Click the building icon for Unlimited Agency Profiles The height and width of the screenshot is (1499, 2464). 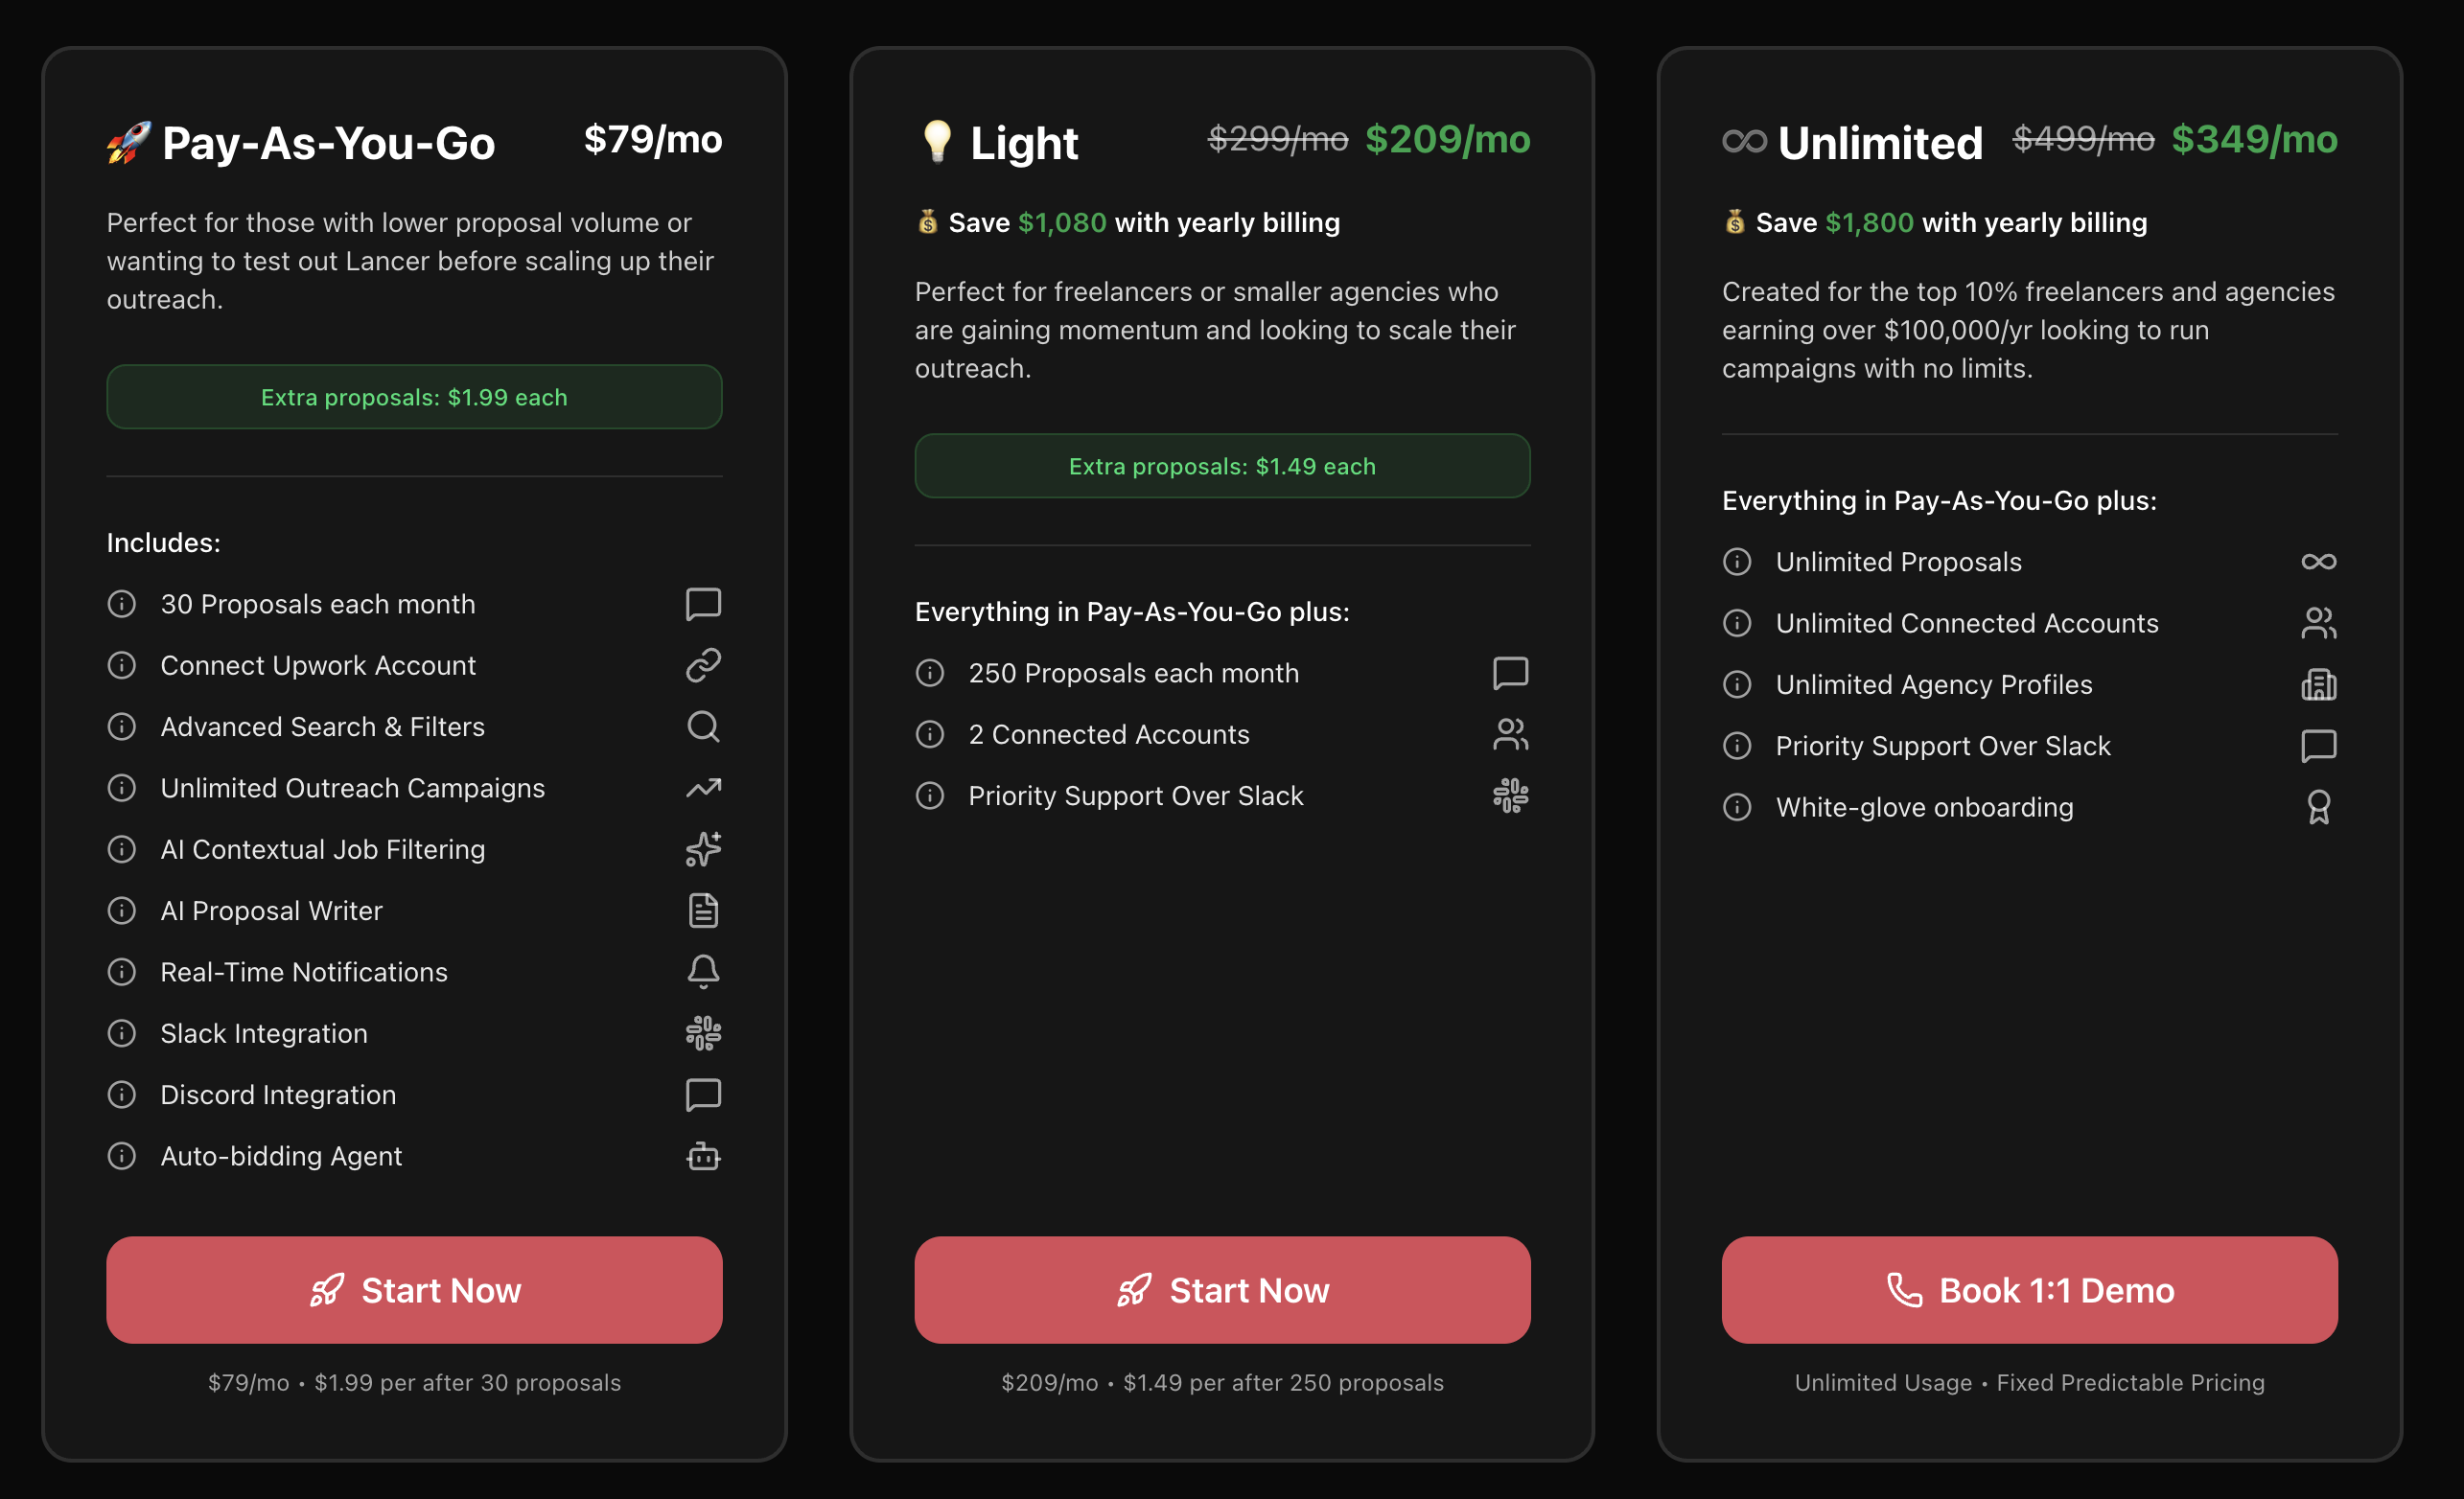coord(2318,685)
